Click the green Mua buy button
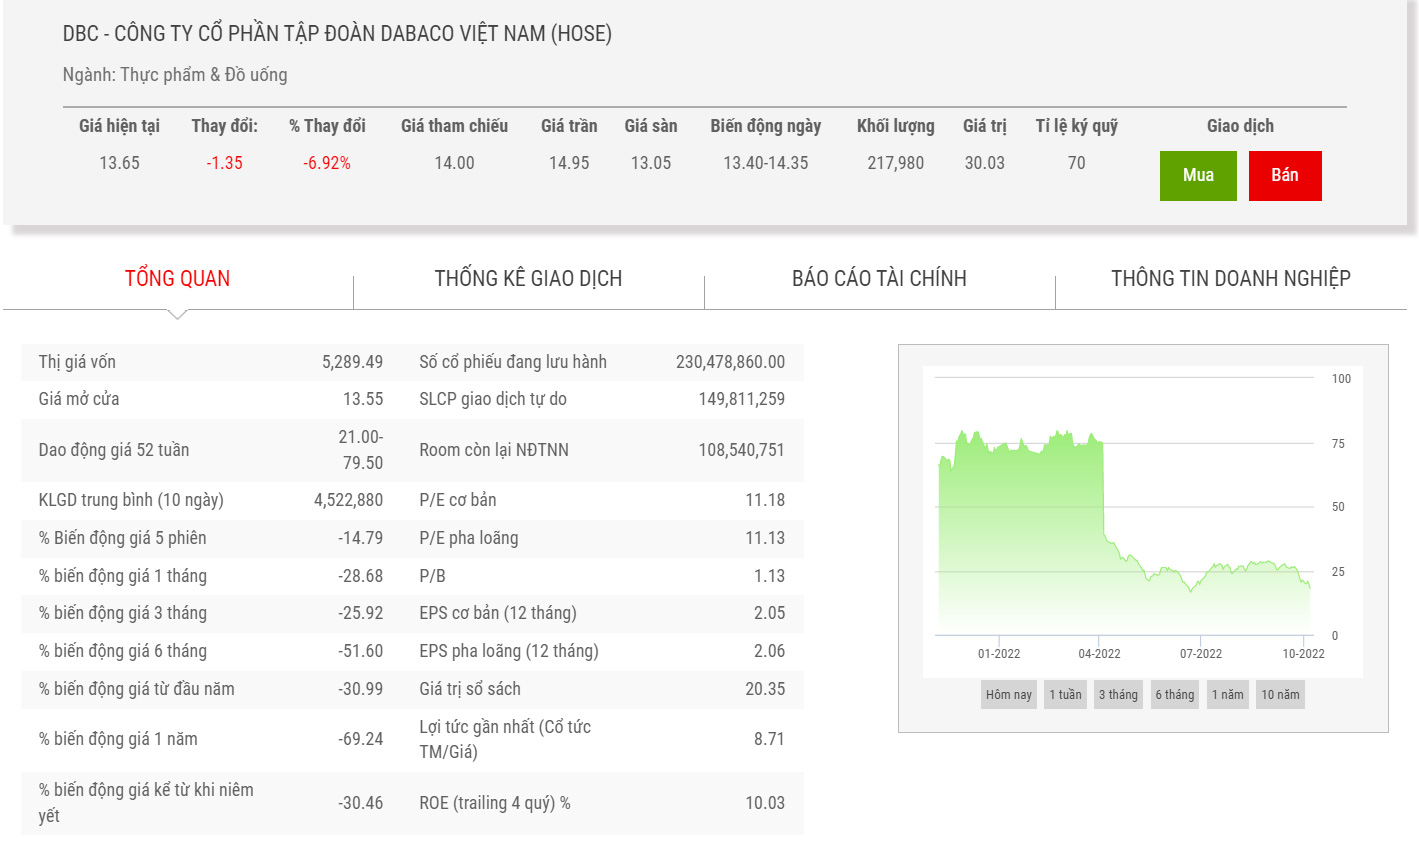Image resolution: width=1419 pixels, height=856 pixels. [x=1197, y=176]
